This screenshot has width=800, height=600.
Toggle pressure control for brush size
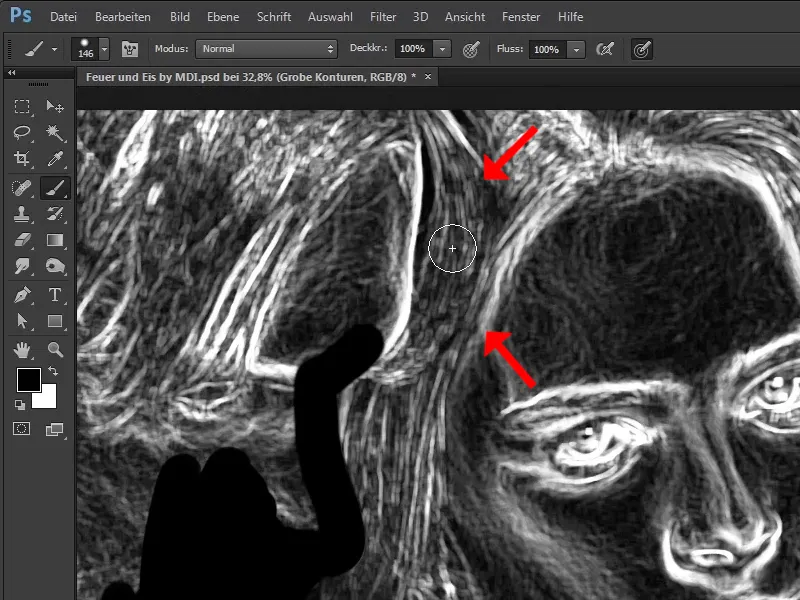pyautogui.click(x=642, y=49)
